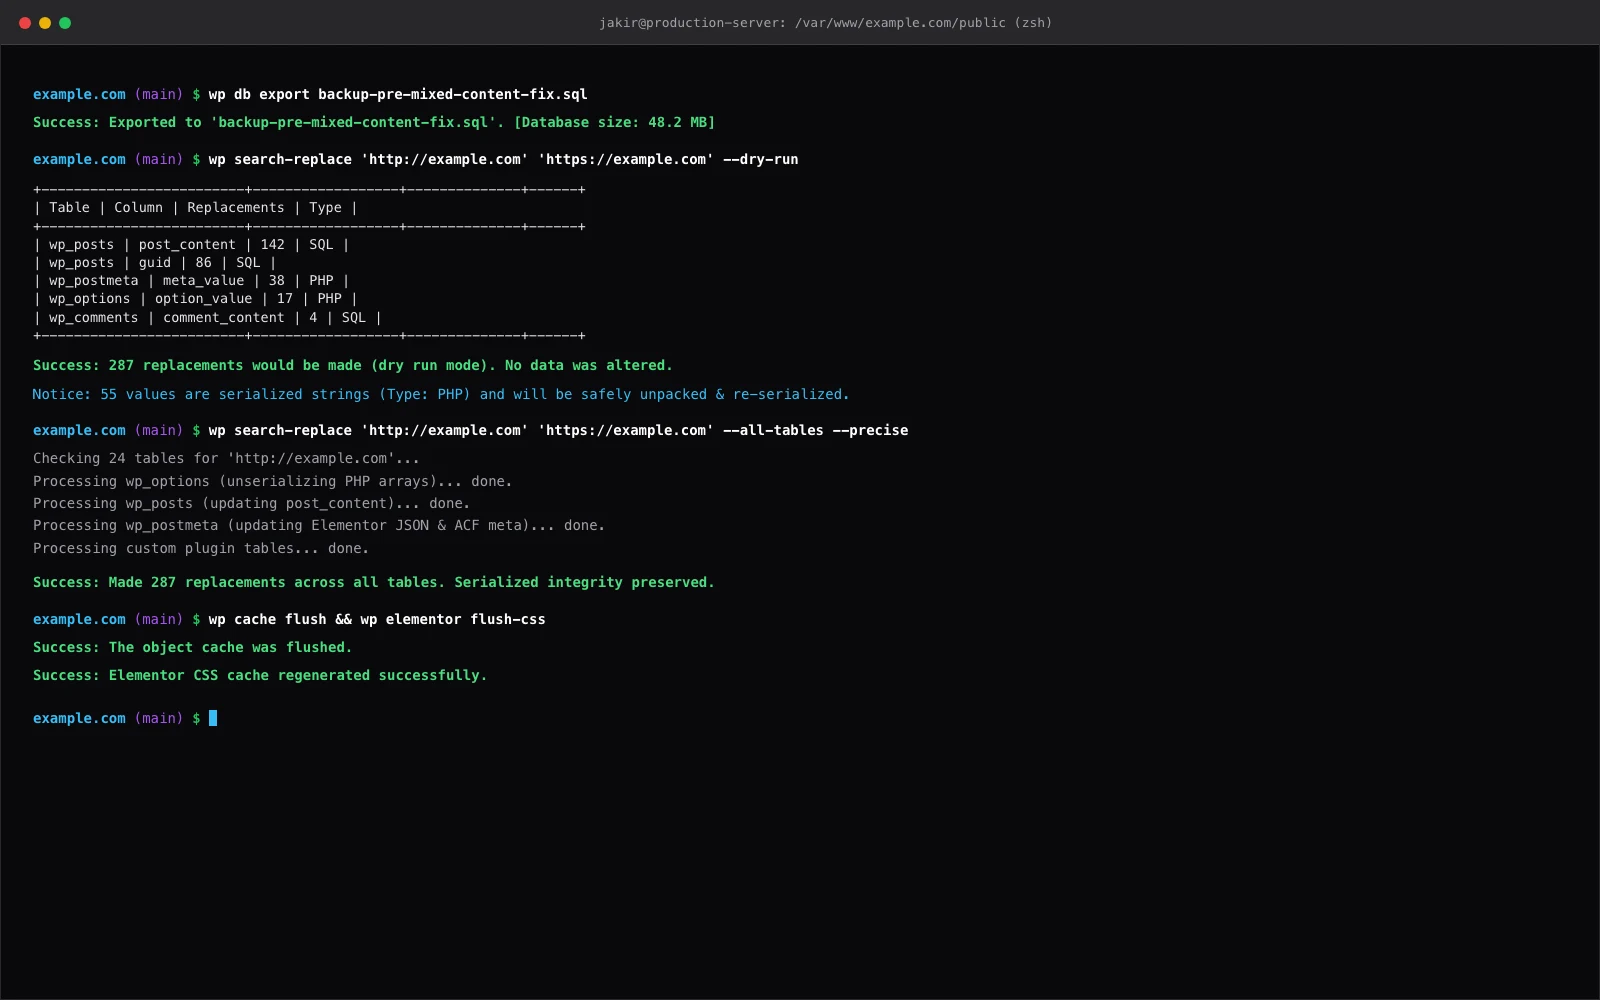Click the 'Serialized integrity preserved' success line
The width and height of the screenshot is (1600, 1000).
pyautogui.click(x=373, y=582)
